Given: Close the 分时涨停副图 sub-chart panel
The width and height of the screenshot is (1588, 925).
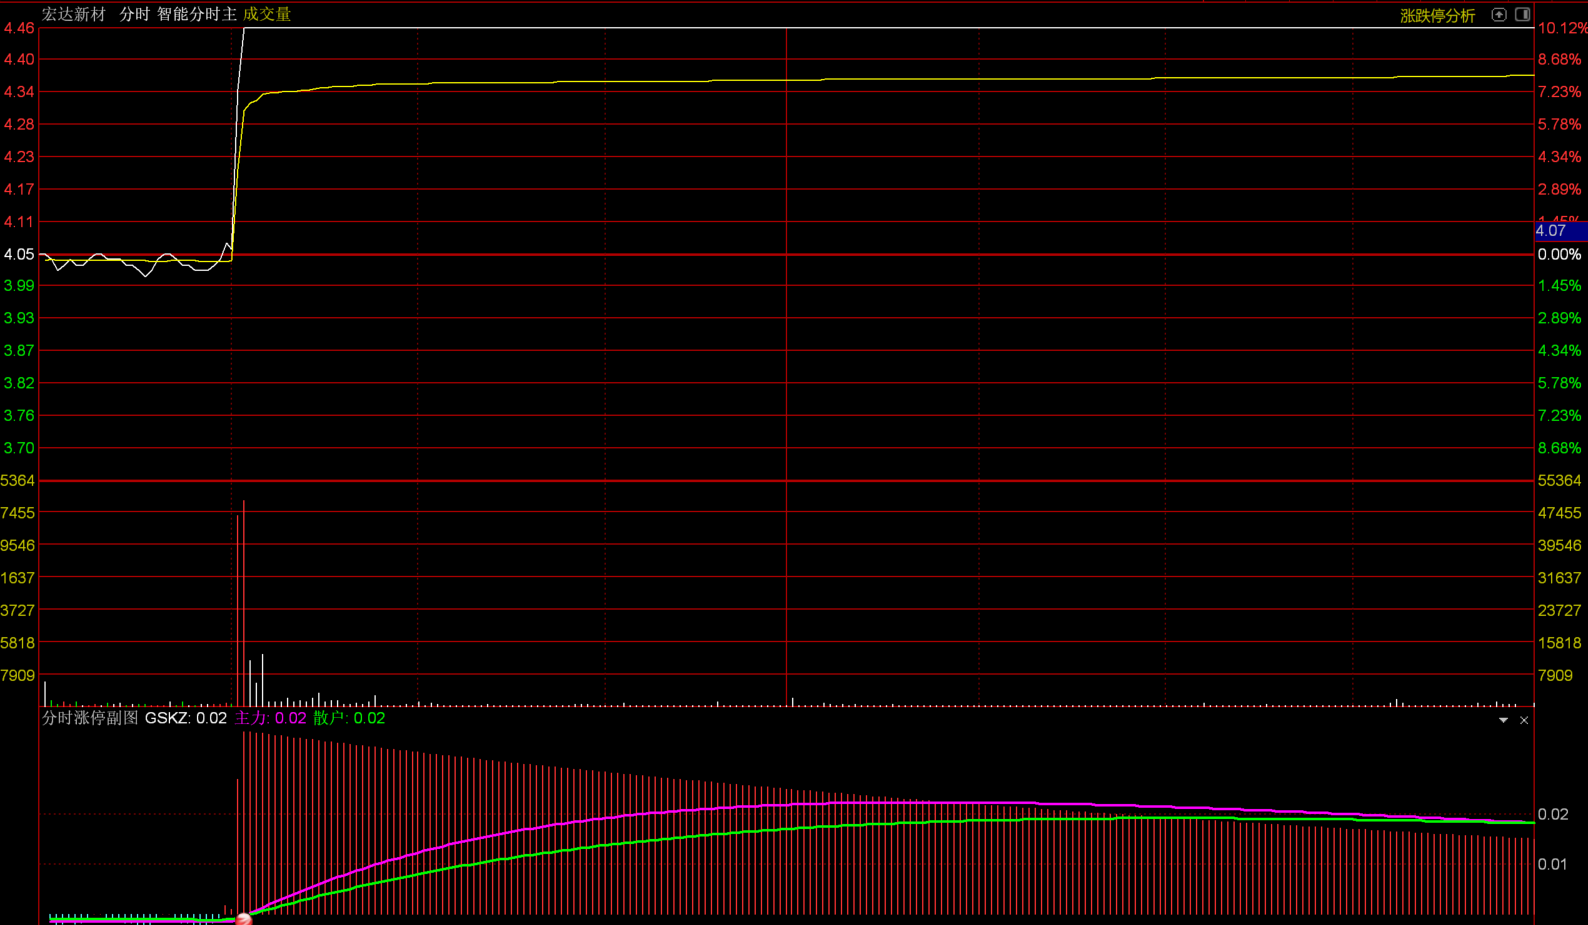Looking at the screenshot, I should (1524, 720).
